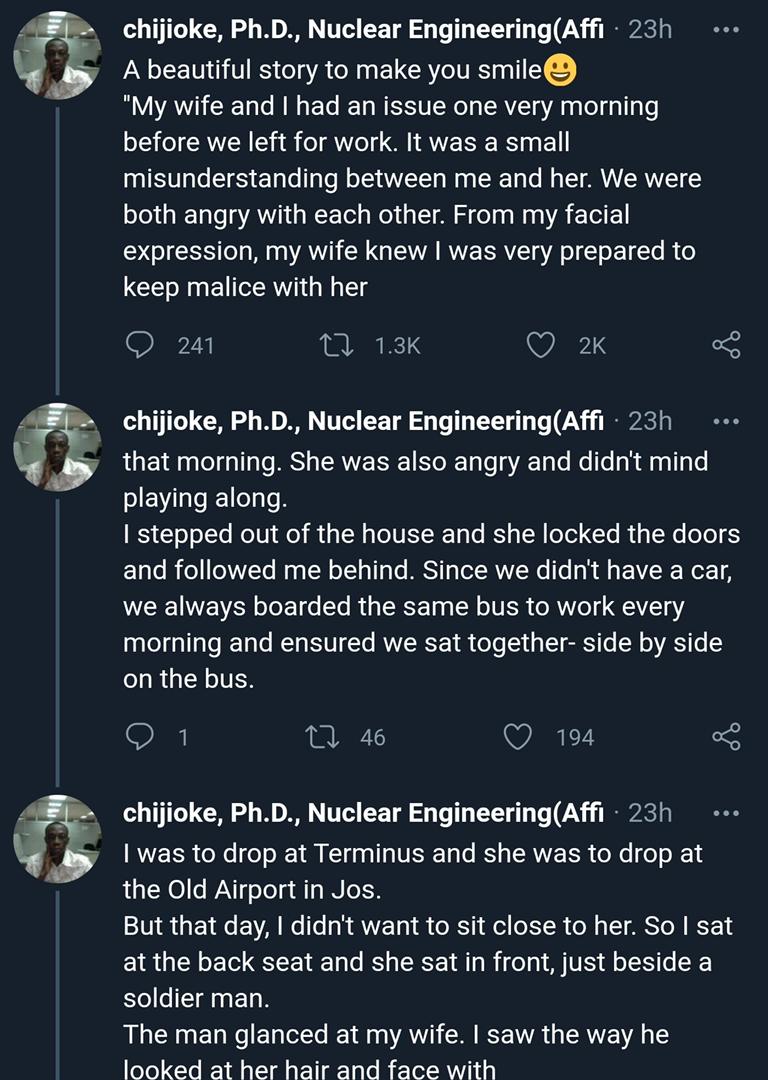Reply to the first tweet with 241 comments

[x=140, y=345]
